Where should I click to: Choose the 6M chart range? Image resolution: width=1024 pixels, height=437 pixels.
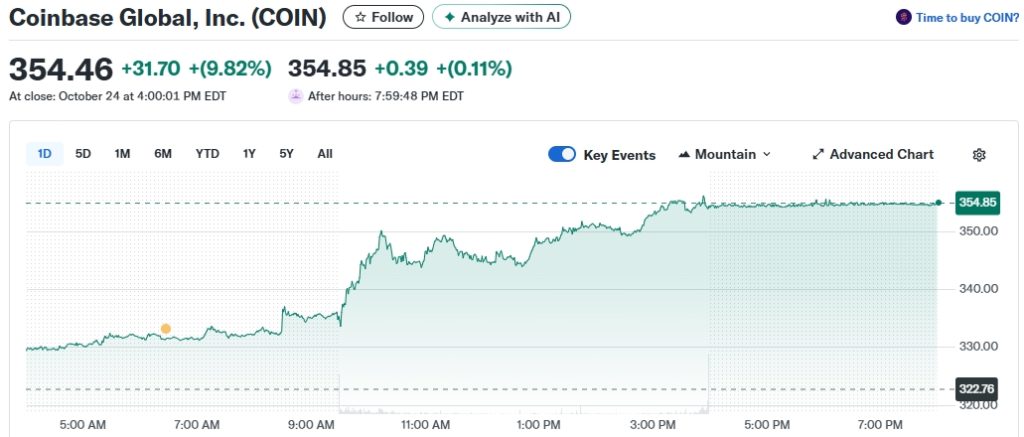tap(163, 154)
